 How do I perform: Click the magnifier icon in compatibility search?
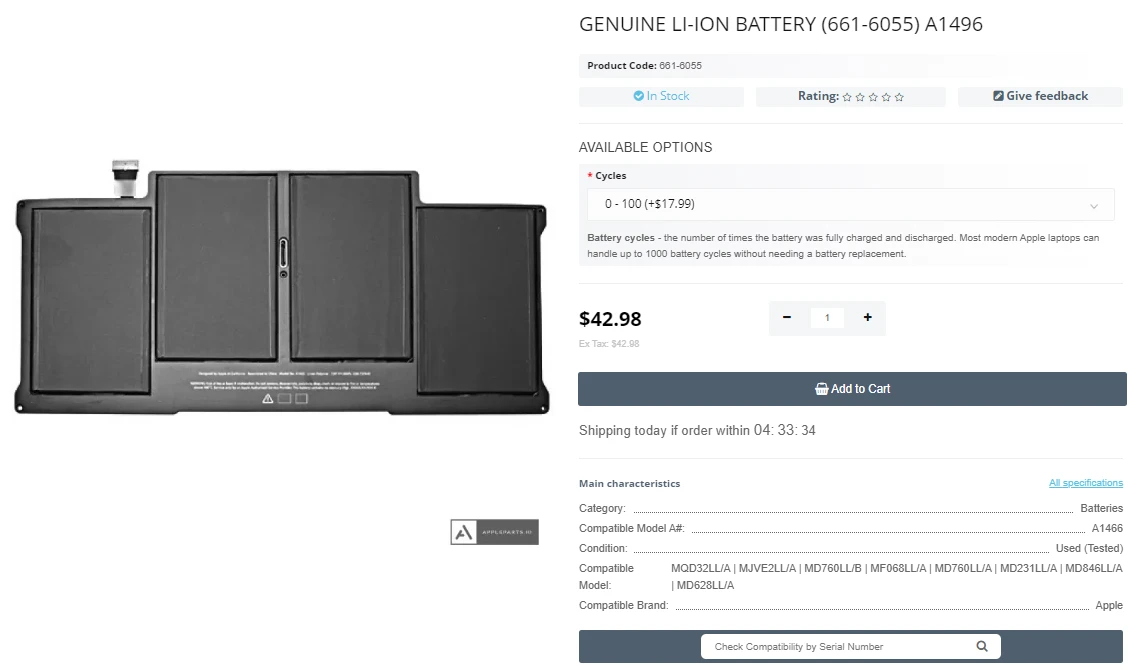pos(982,646)
